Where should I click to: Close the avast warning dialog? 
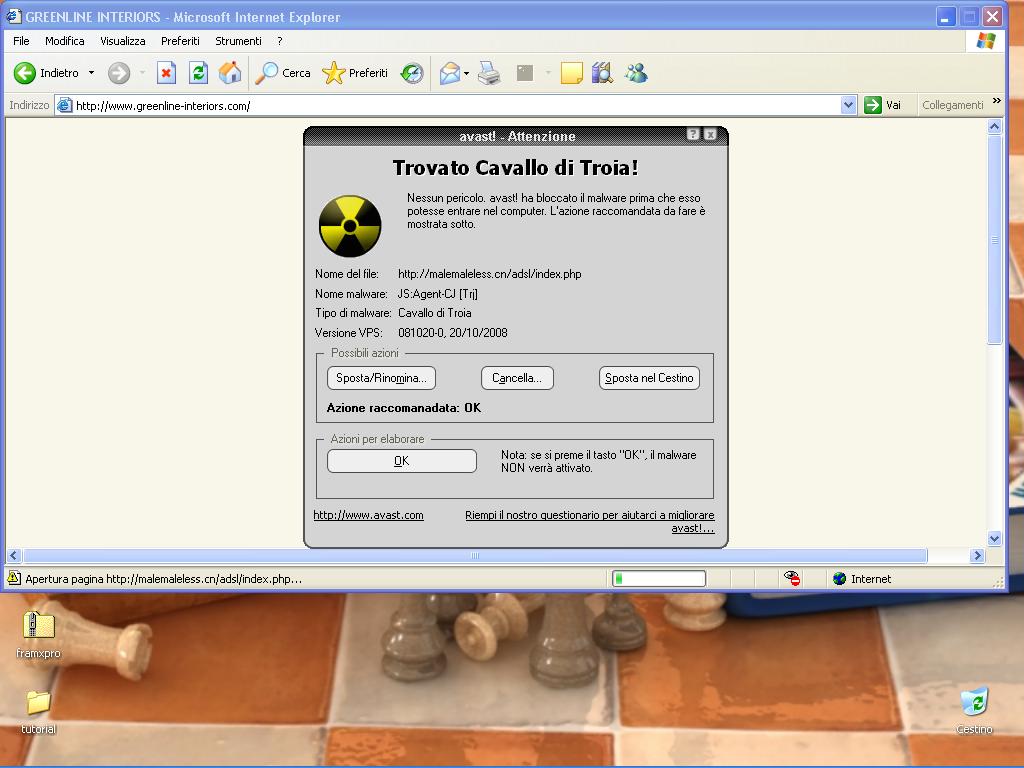coord(711,134)
